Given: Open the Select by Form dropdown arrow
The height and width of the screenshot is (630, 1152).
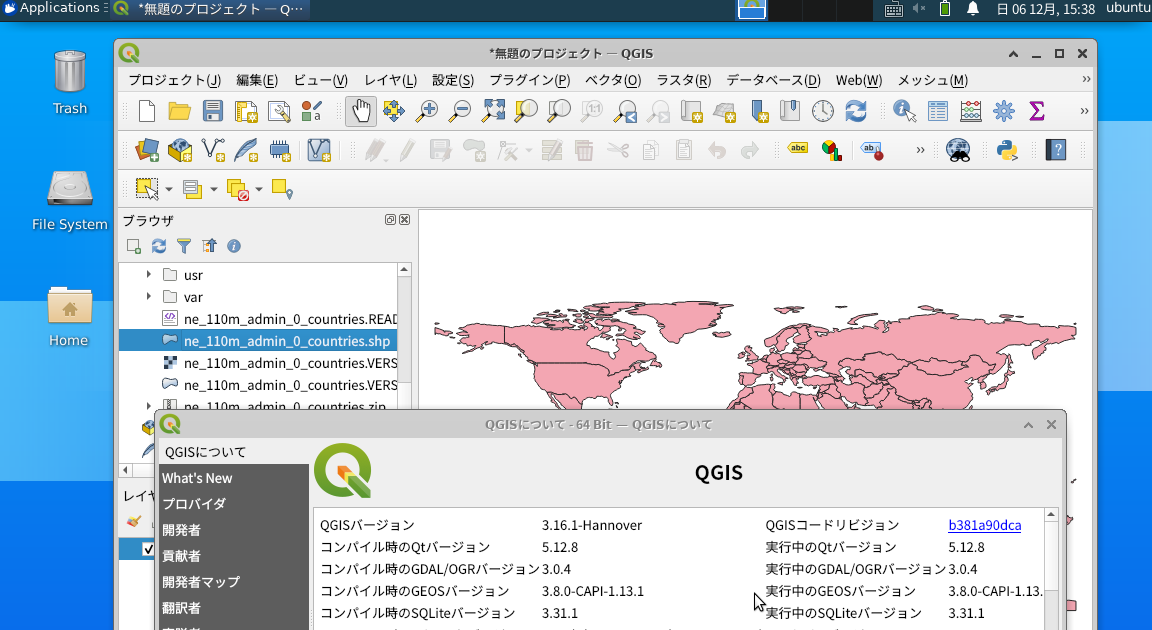Looking at the screenshot, I should click(x=214, y=189).
